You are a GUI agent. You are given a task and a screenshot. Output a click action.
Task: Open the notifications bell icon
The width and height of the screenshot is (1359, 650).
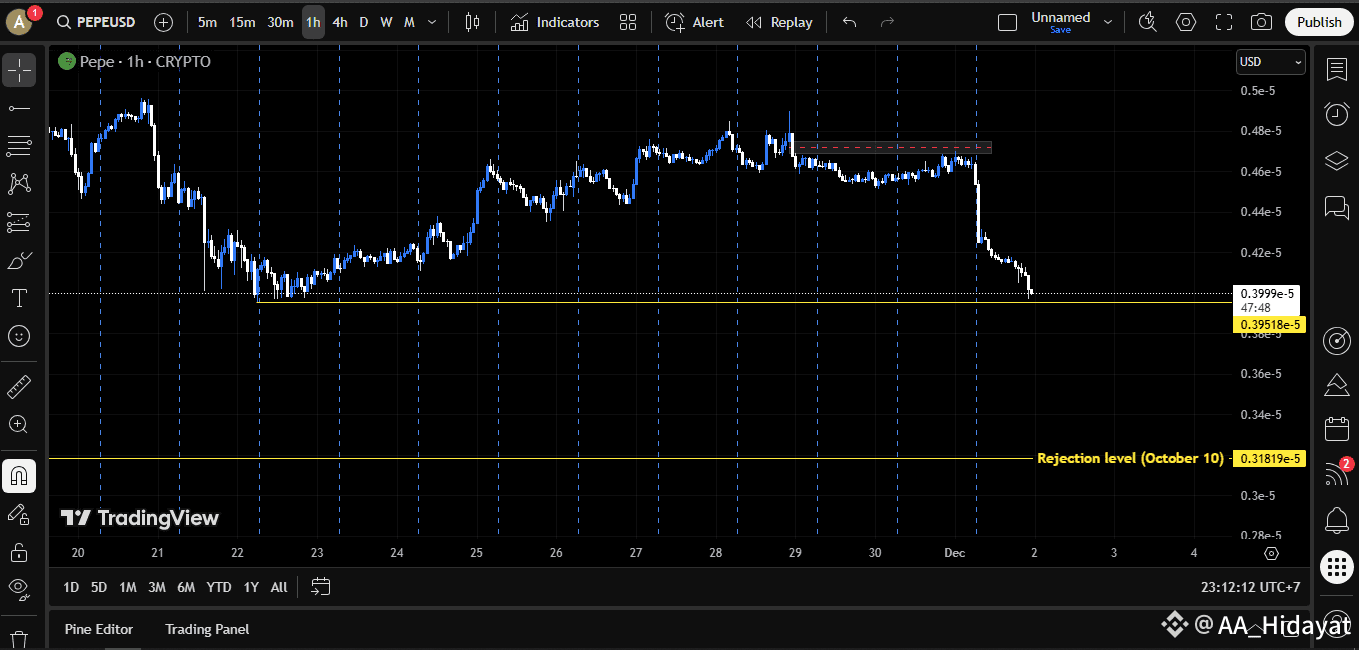tap(1337, 520)
